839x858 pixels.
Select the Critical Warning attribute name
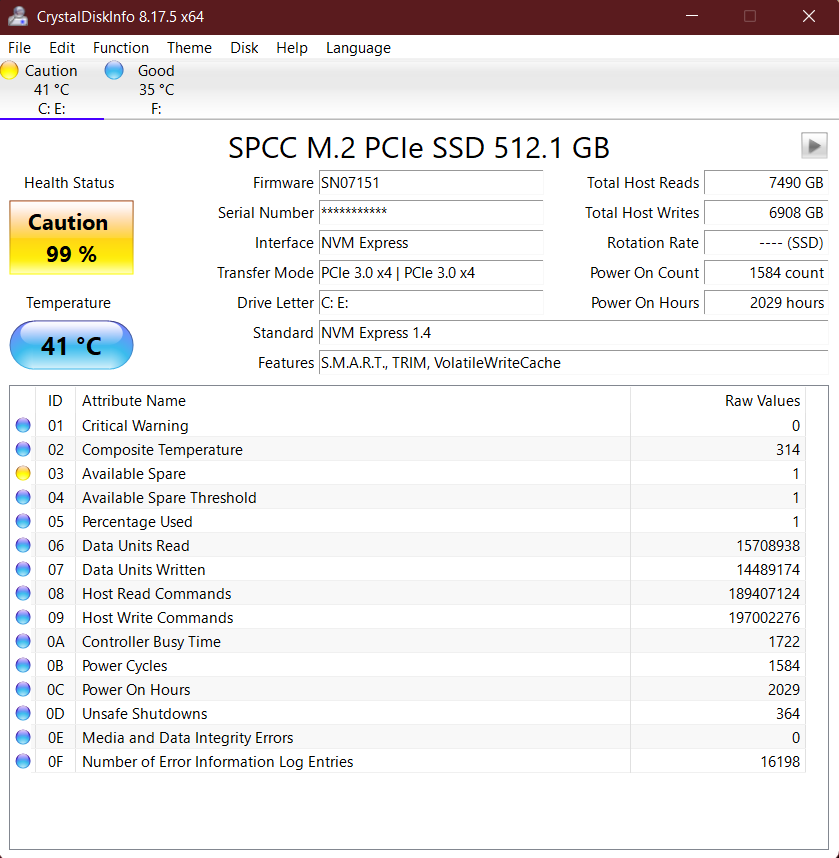[x=135, y=426]
